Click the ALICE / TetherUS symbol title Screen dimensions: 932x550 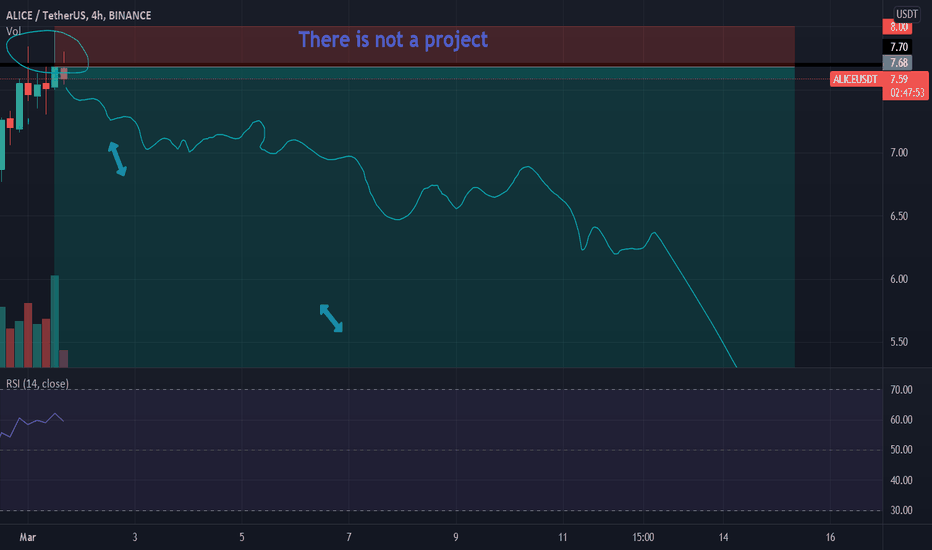coord(78,15)
